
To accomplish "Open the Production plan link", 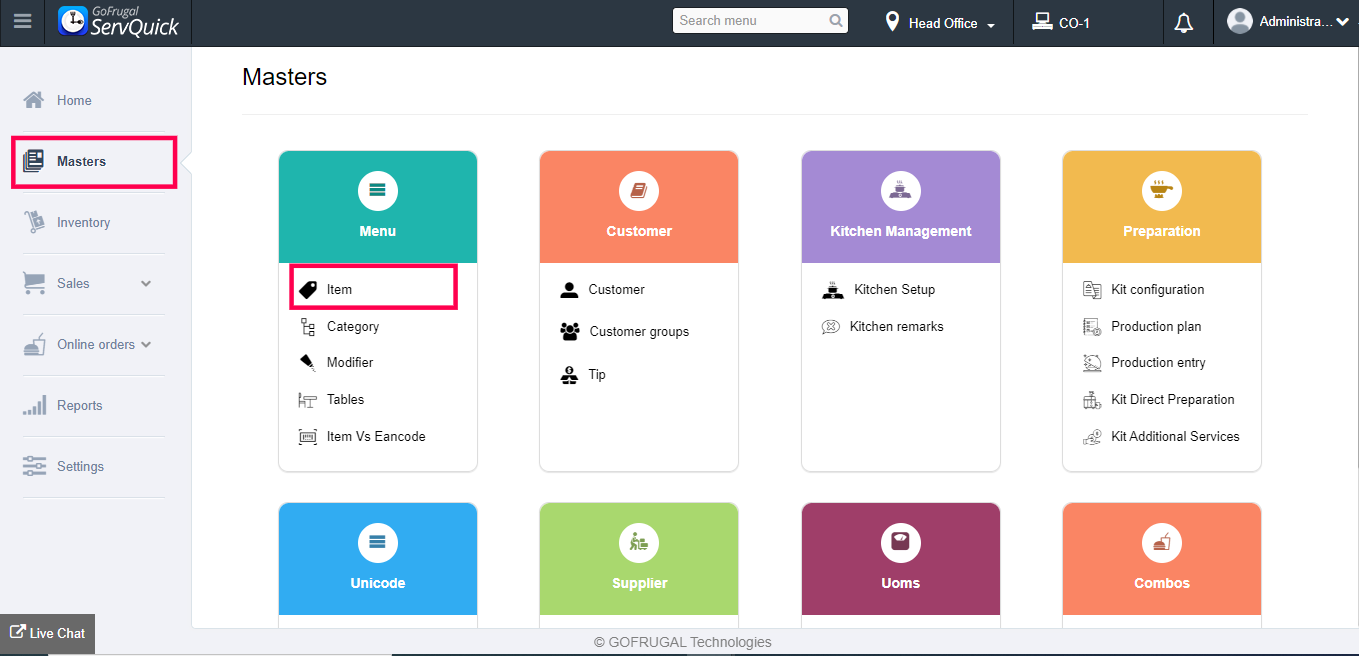I will [1156, 326].
